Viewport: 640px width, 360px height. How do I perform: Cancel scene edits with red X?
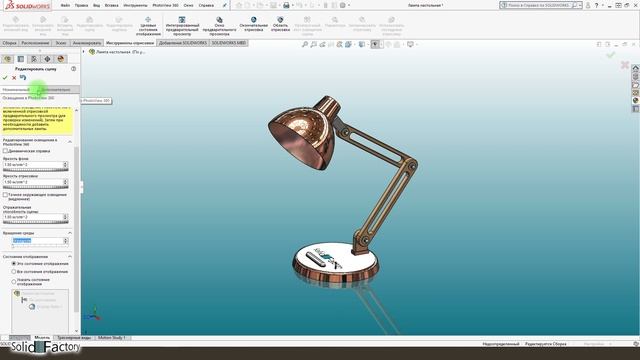pyautogui.click(x=14, y=78)
